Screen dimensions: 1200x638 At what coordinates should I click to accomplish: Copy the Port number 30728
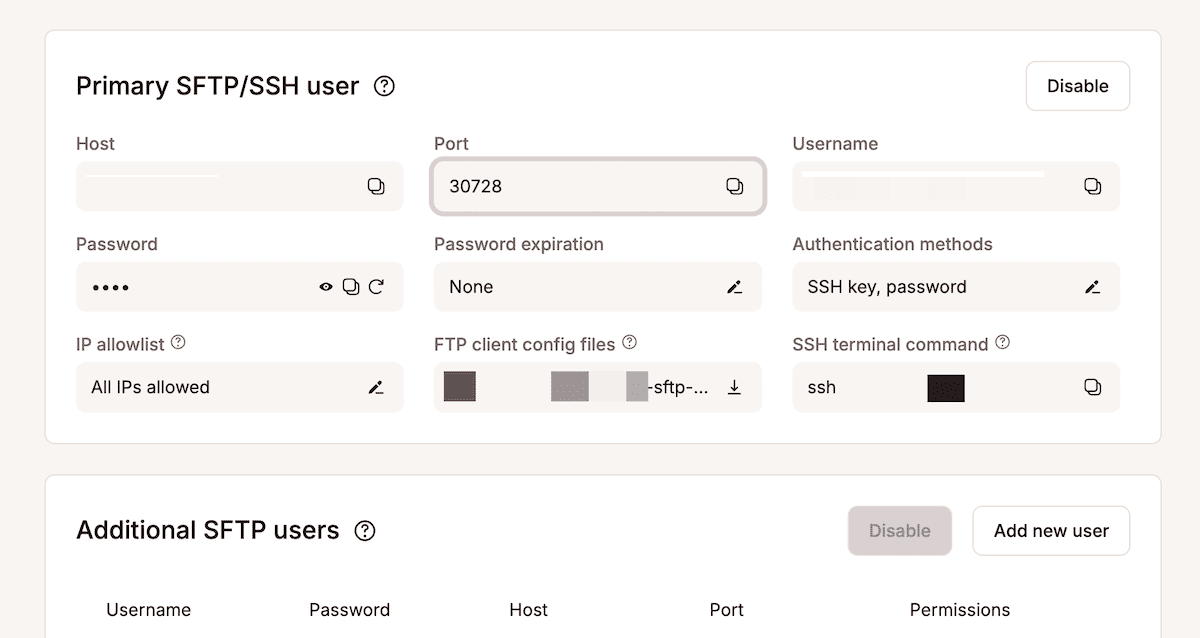[736, 186]
